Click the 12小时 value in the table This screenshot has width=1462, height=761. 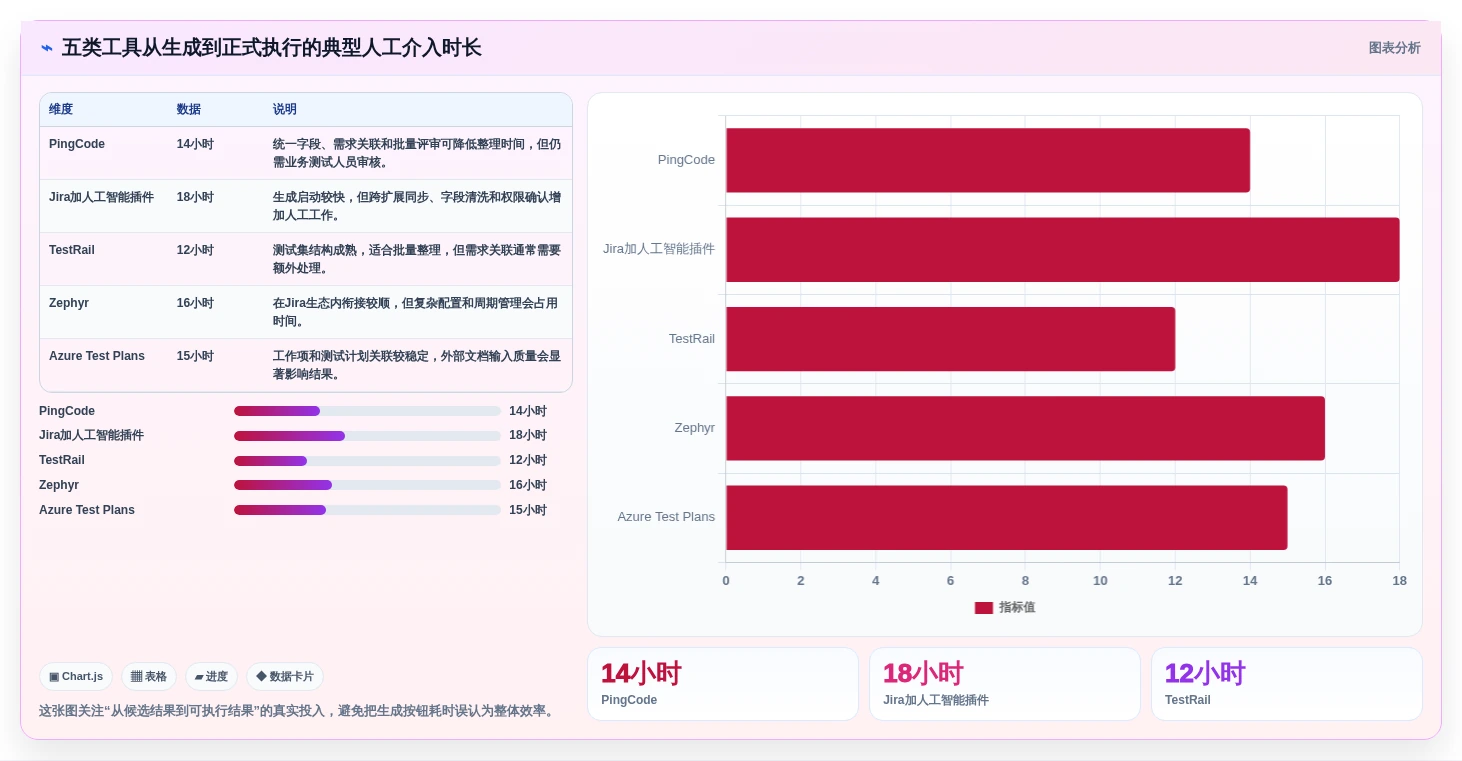(x=195, y=250)
